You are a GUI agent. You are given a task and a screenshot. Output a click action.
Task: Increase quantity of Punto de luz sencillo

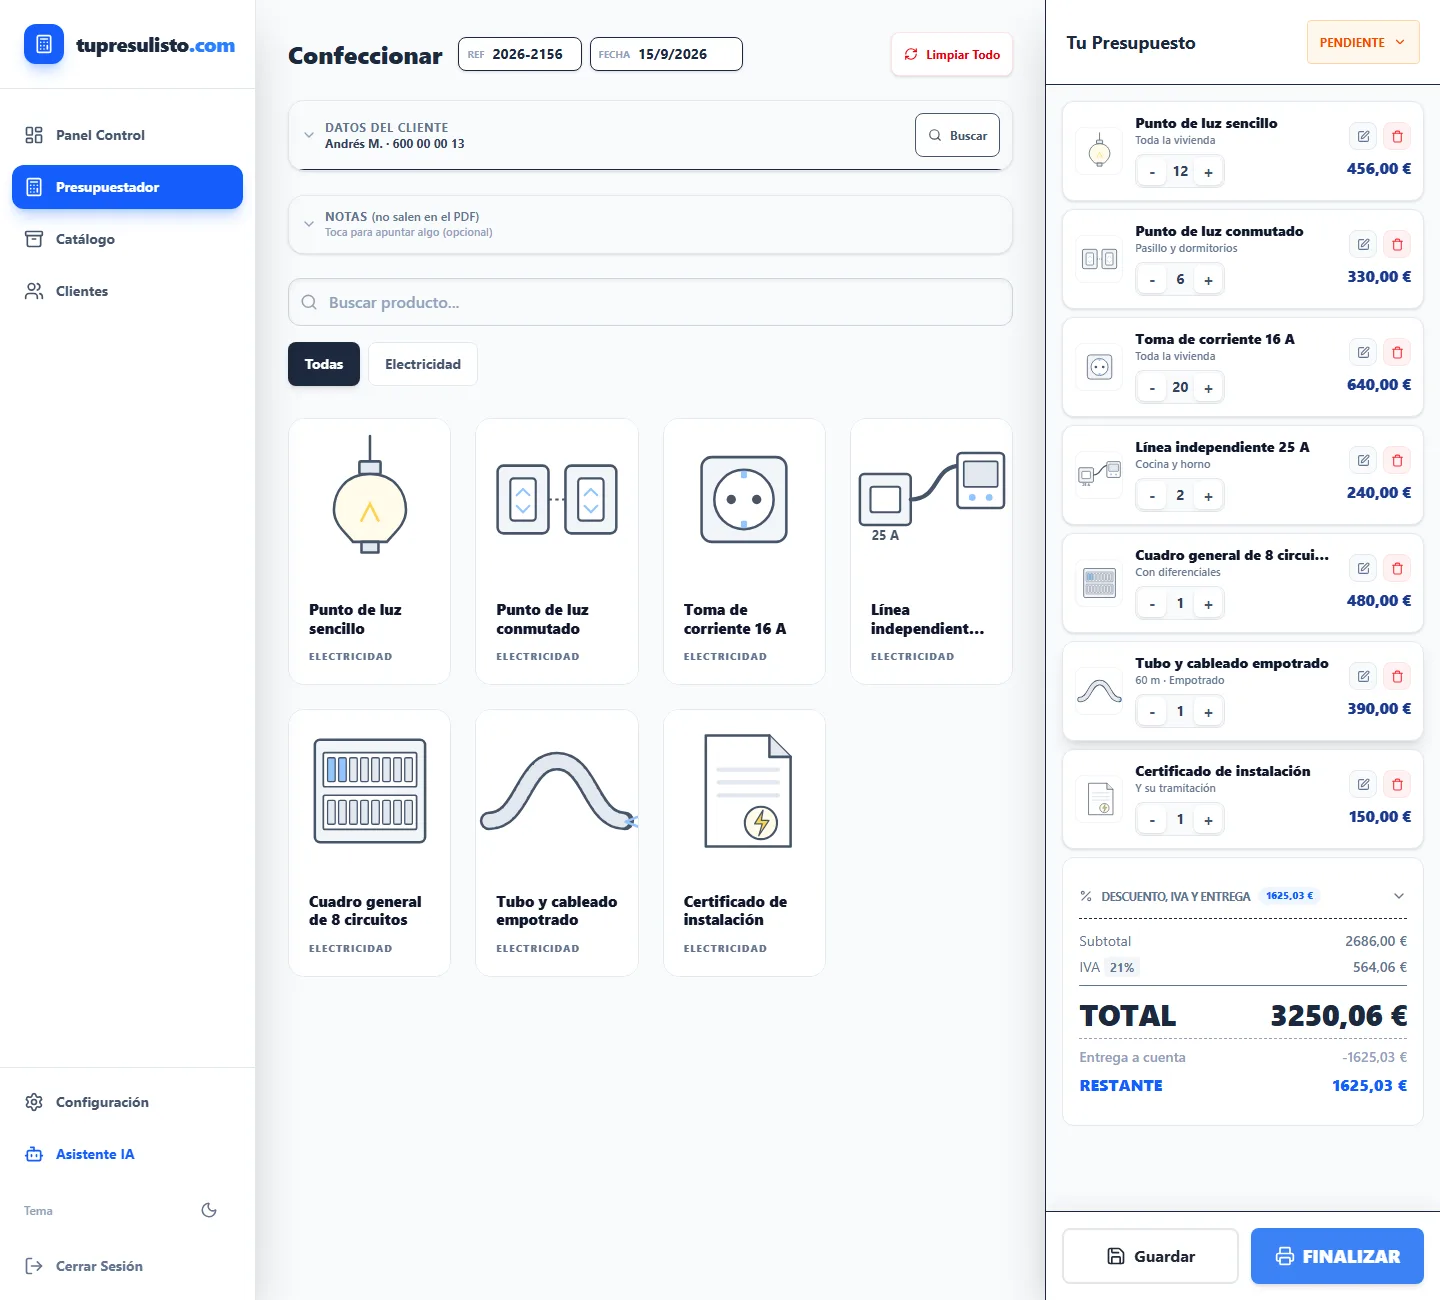pos(1208,172)
